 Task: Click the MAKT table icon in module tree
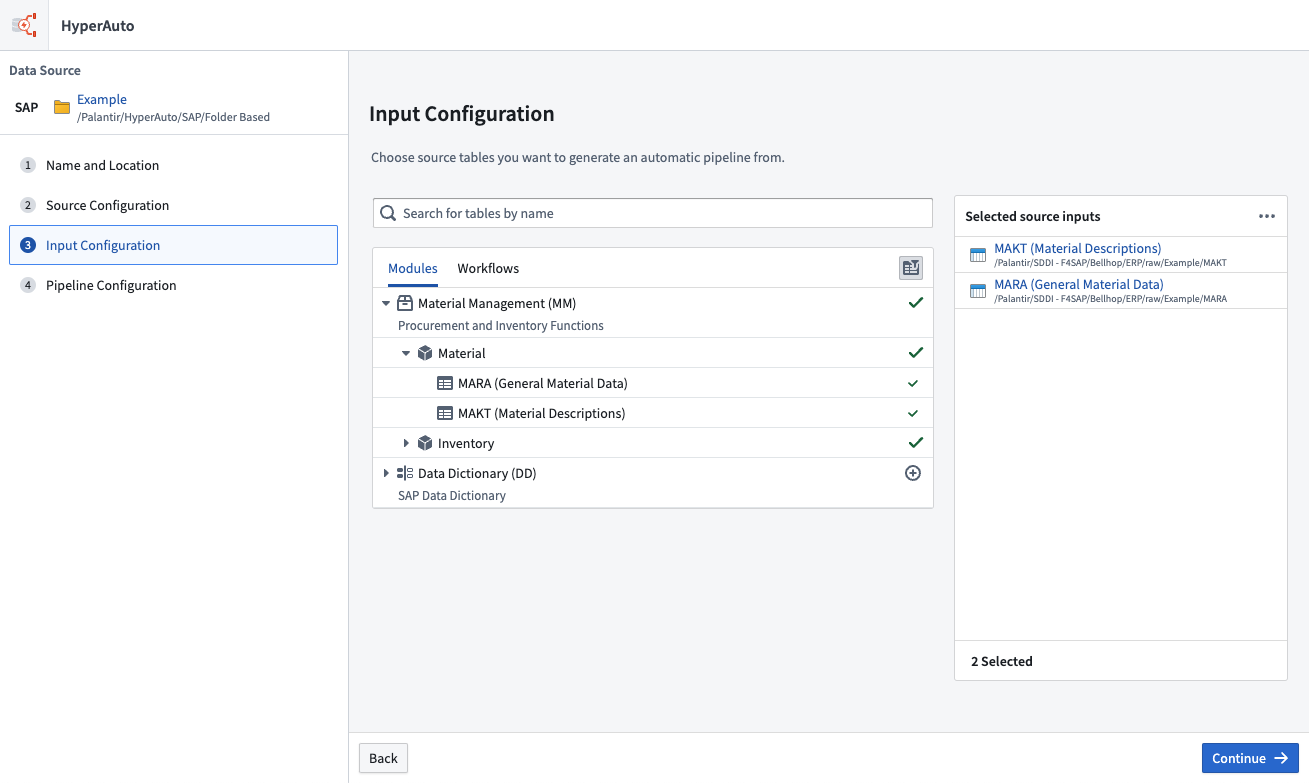[x=445, y=413]
